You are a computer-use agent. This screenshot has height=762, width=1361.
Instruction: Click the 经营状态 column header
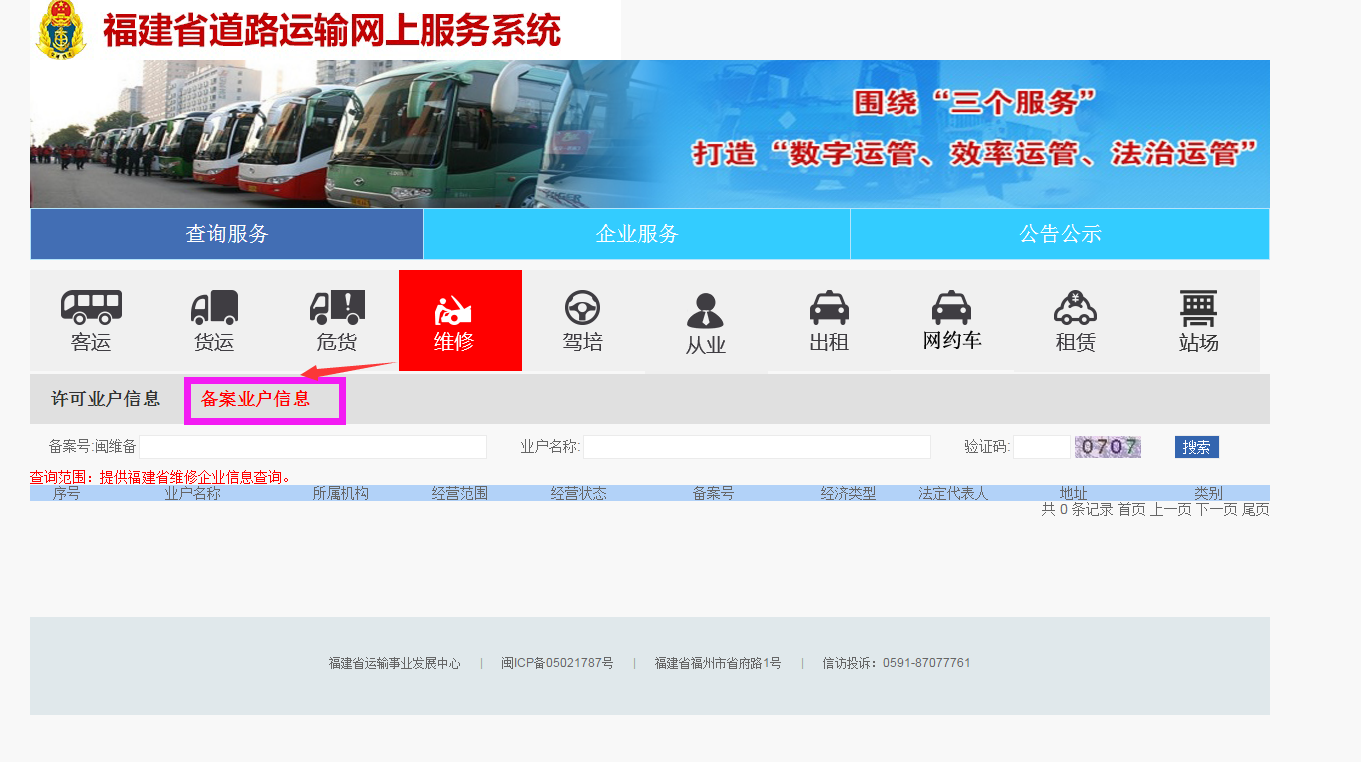pyautogui.click(x=579, y=493)
